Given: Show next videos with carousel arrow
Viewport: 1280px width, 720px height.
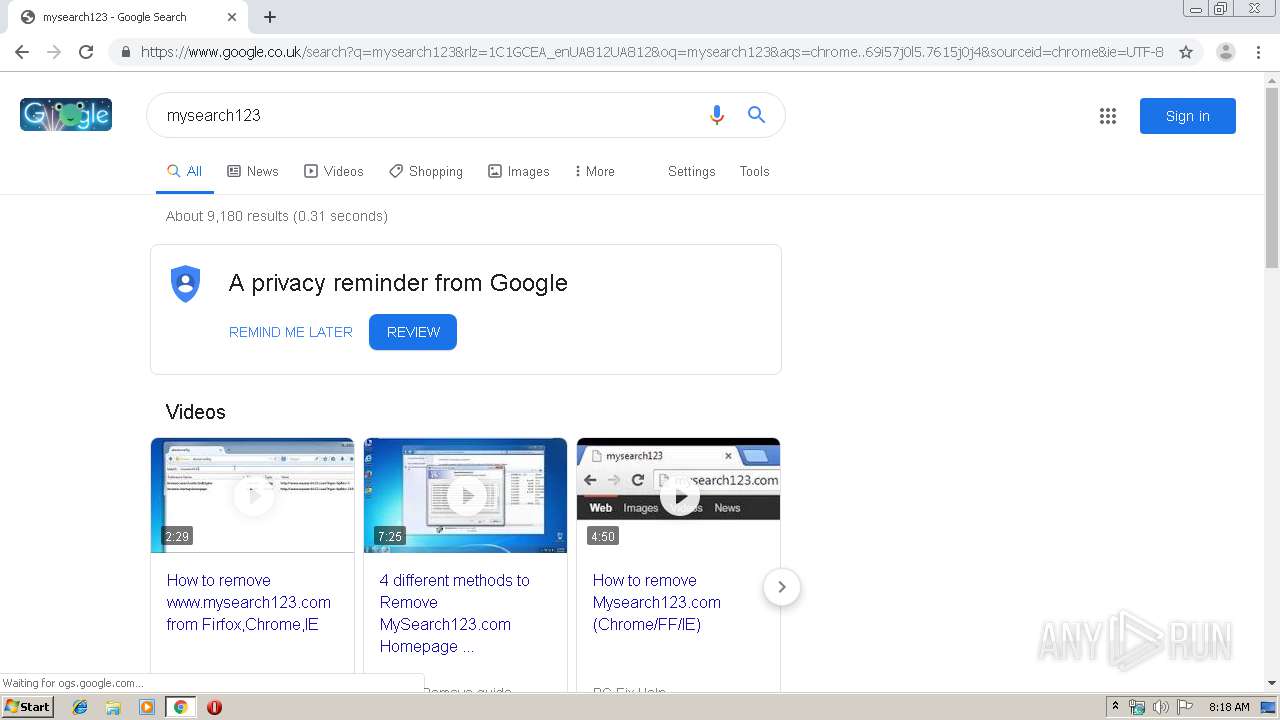Looking at the screenshot, I should [782, 587].
